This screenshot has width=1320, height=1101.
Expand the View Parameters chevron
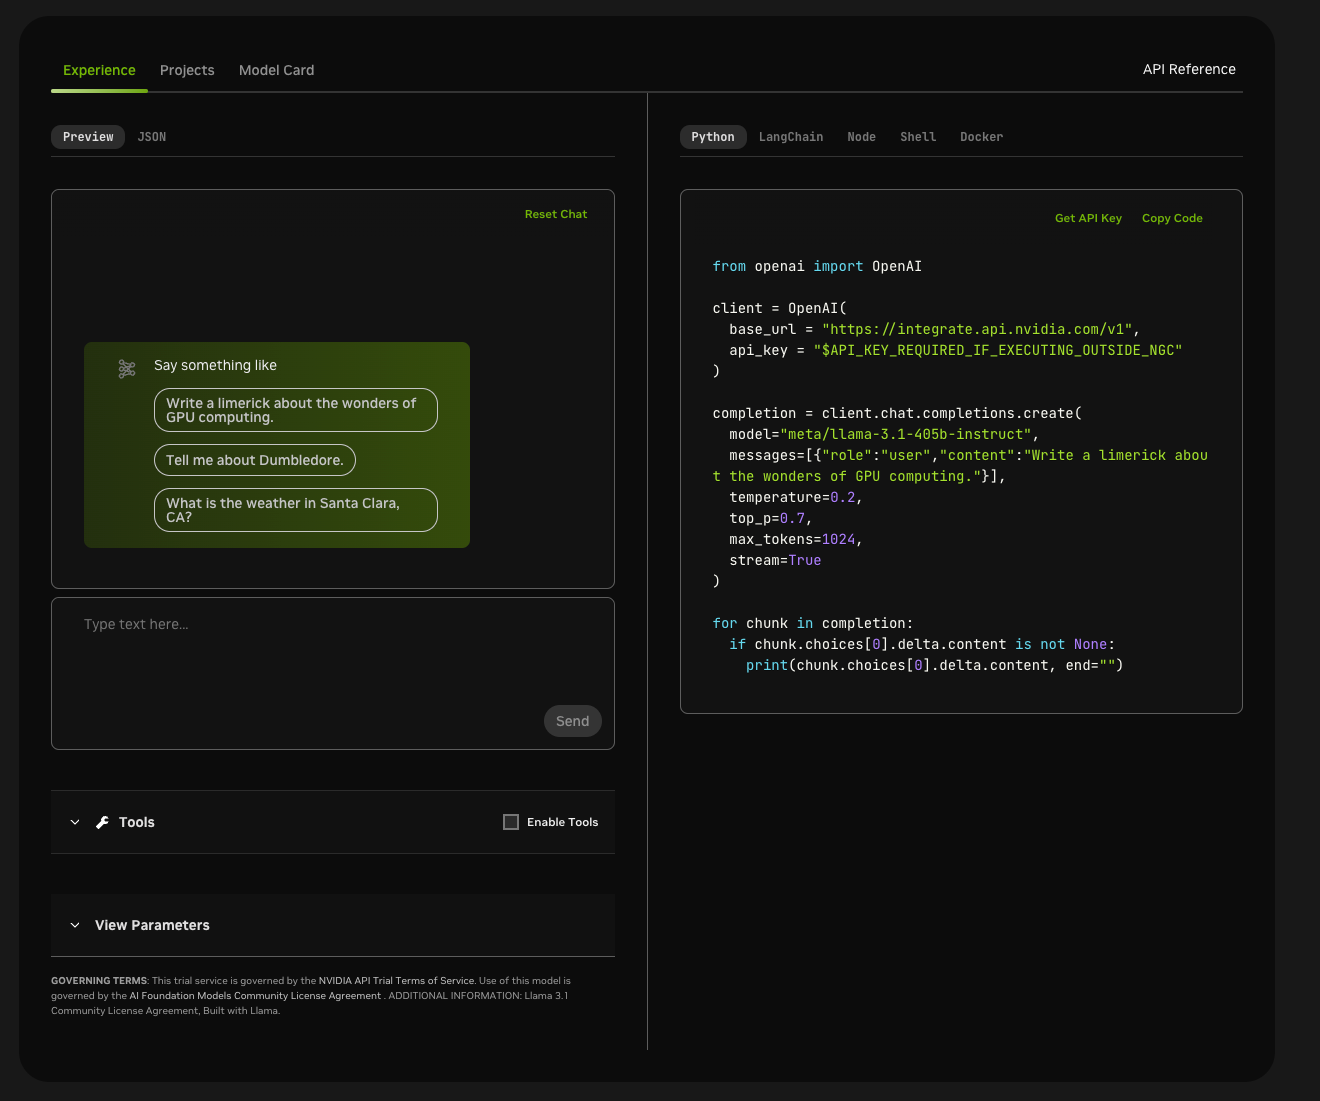coord(75,925)
